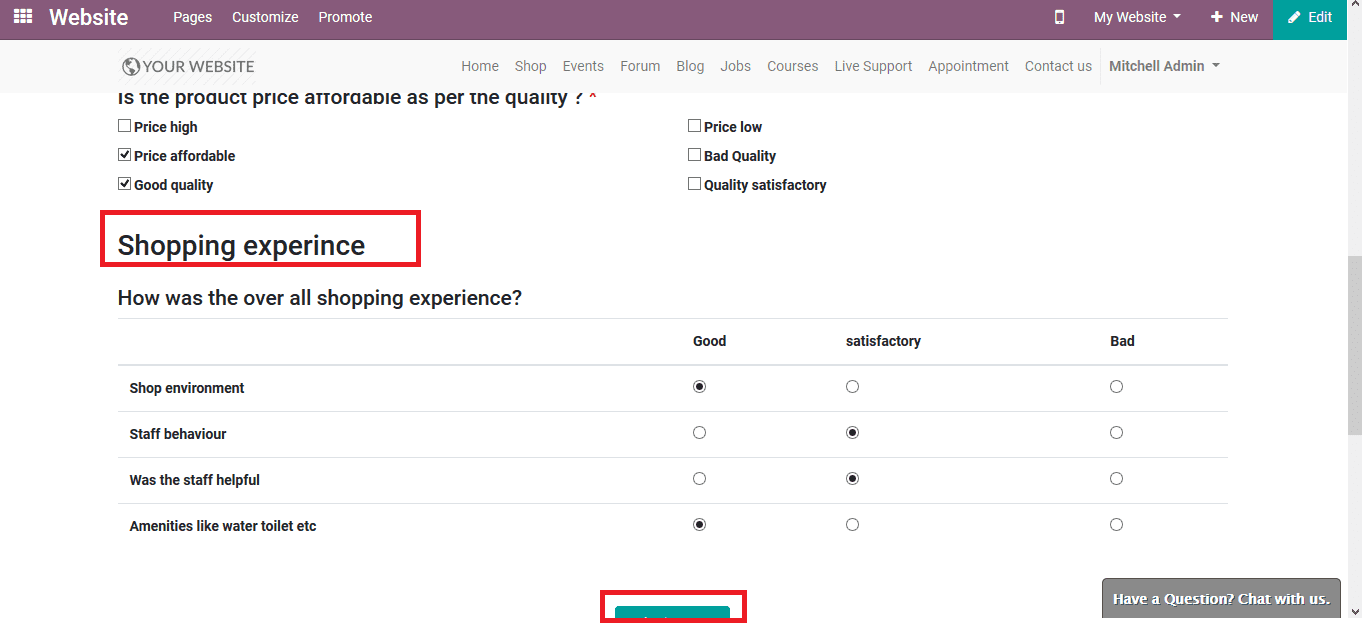The height and width of the screenshot is (623, 1365).
Task: Click the scrollbar down arrow
Action: click(x=1355, y=612)
